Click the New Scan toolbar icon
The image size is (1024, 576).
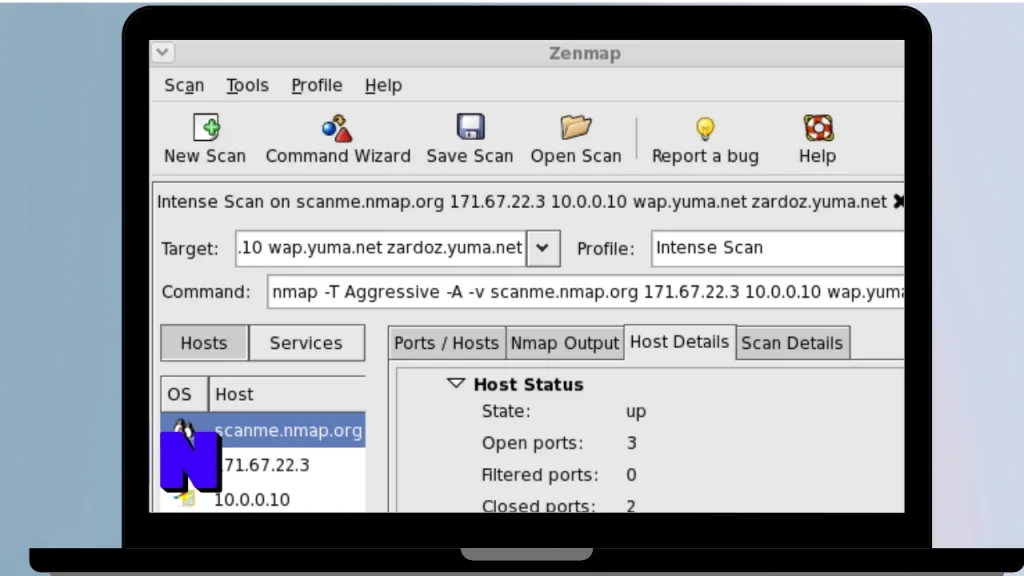point(206,127)
